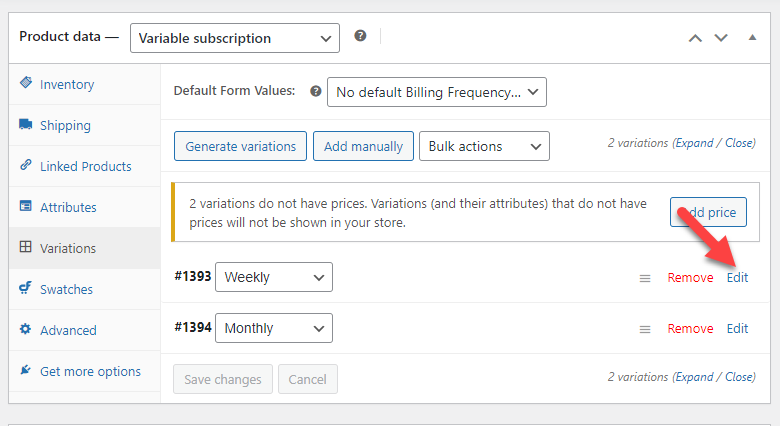Switch to the Variations tab
Screen dimensions: 780x426
[68, 248]
